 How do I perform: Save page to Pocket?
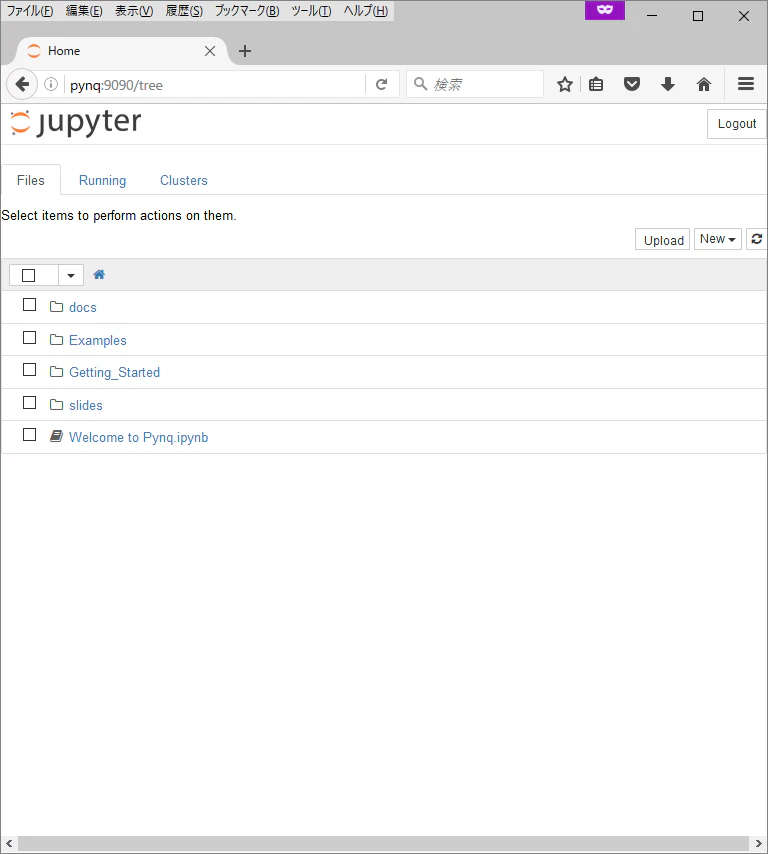click(x=632, y=84)
